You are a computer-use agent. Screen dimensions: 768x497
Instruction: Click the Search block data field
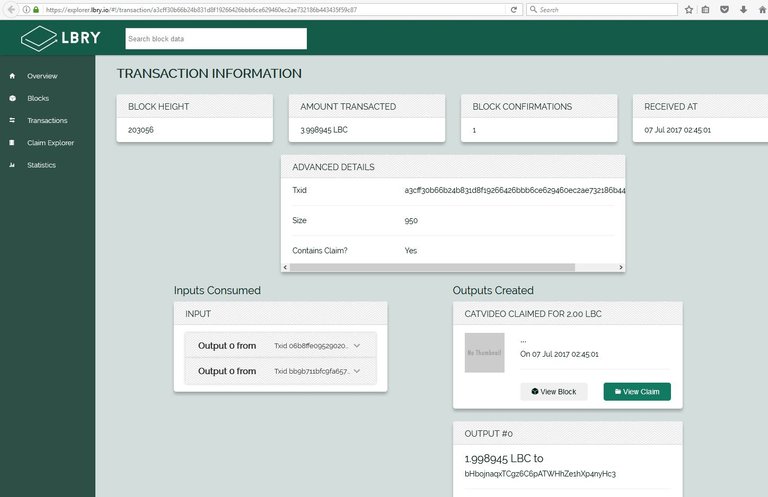(x=216, y=39)
